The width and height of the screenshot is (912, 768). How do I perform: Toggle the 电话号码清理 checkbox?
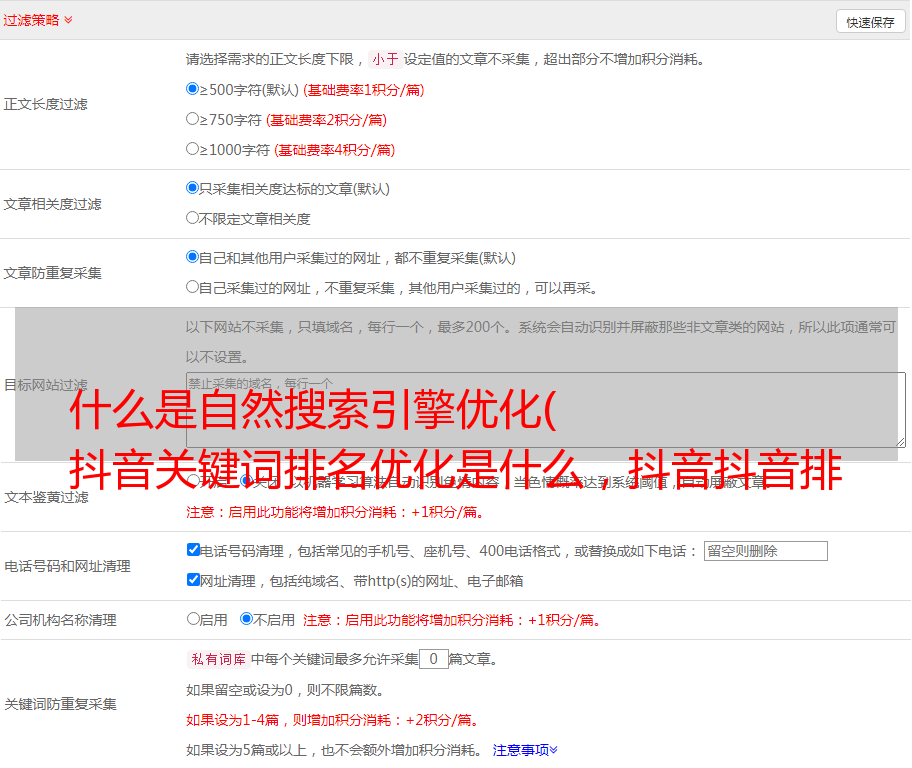click(193, 550)
